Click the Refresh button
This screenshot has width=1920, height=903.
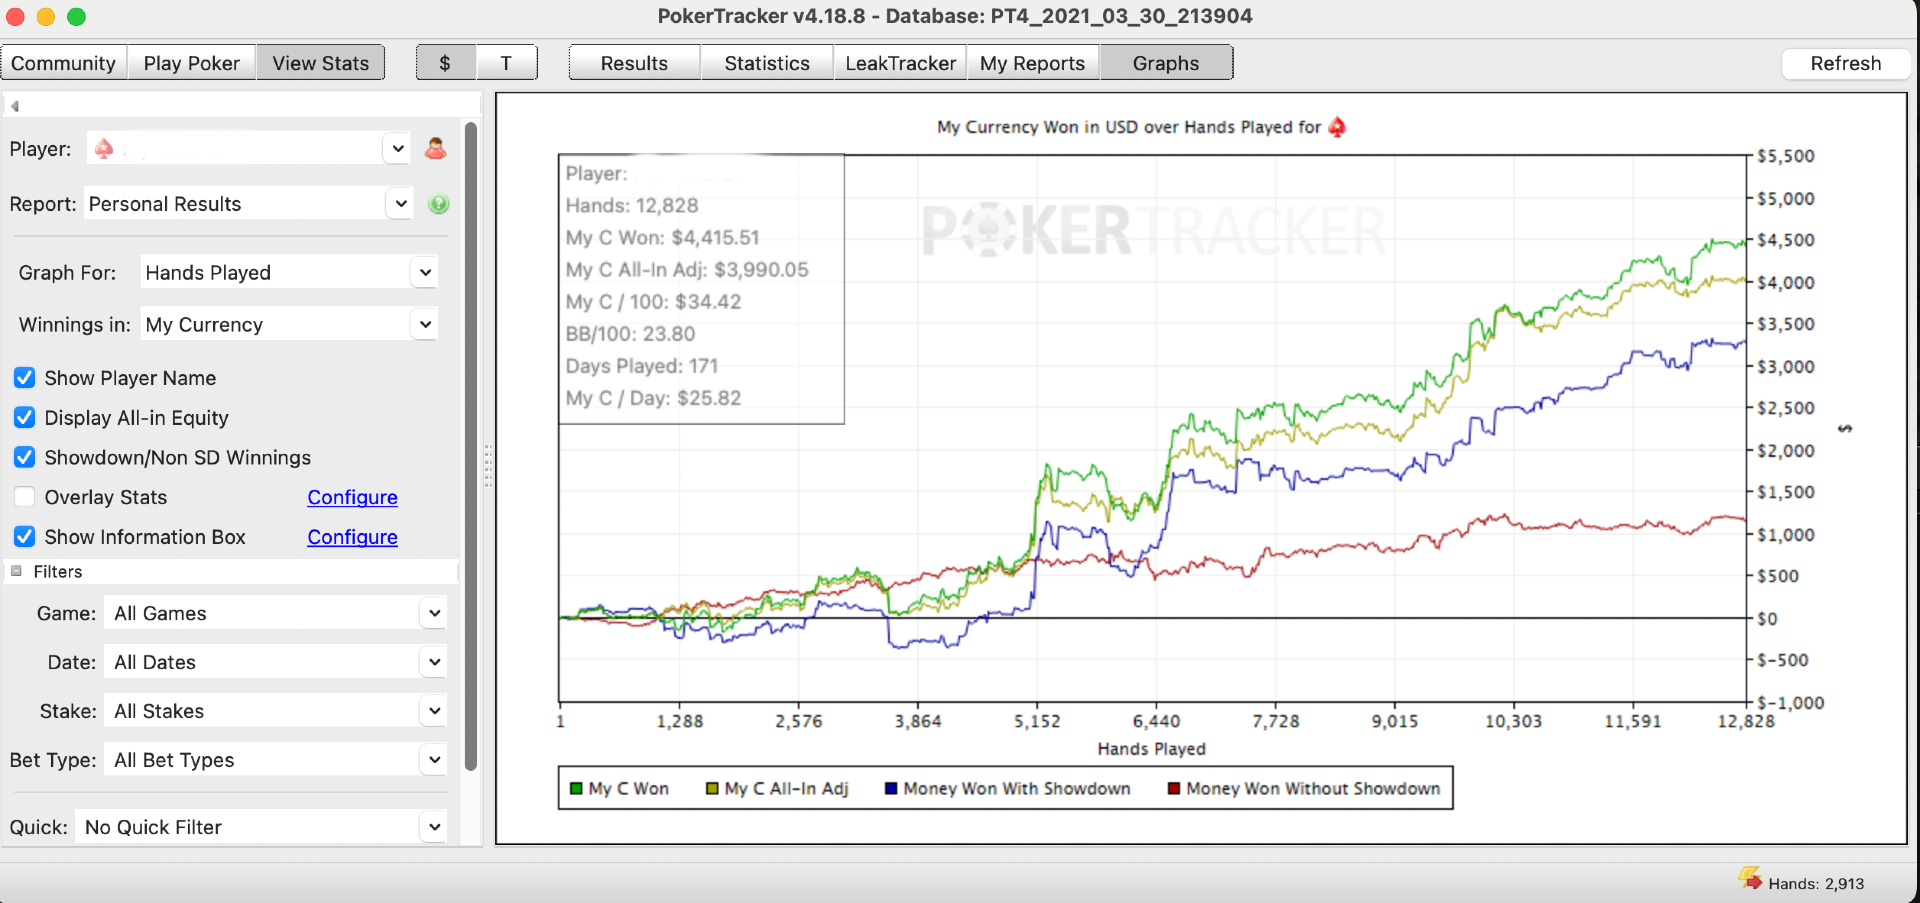(x=1846, y=63)
